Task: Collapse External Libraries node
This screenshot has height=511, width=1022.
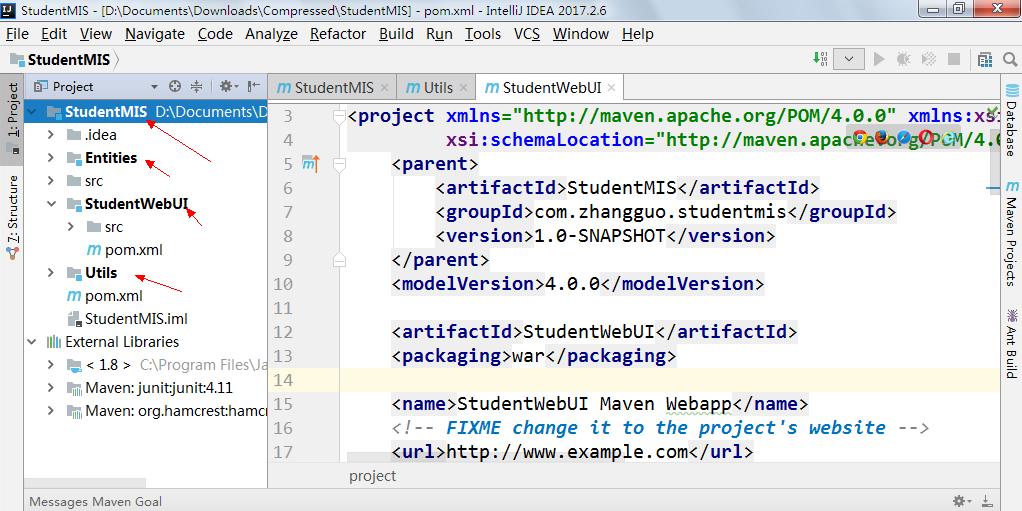Action: coord(32,342)
